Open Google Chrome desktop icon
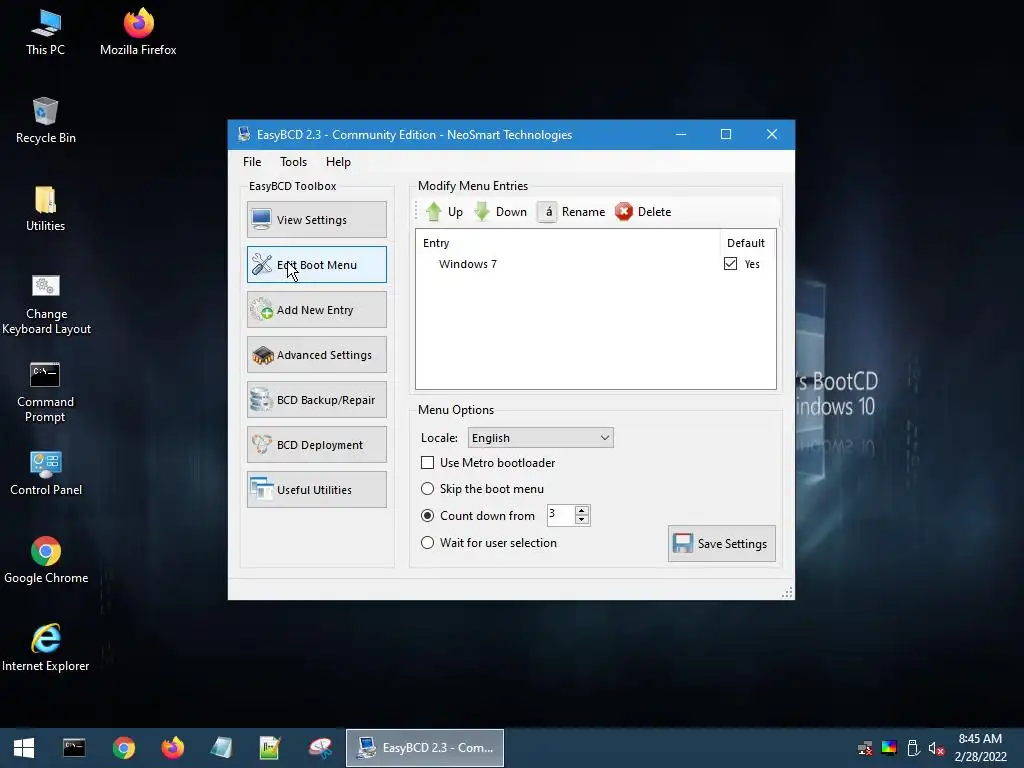The width and height of the screenshot is (1024, 768). pos(46,560)
